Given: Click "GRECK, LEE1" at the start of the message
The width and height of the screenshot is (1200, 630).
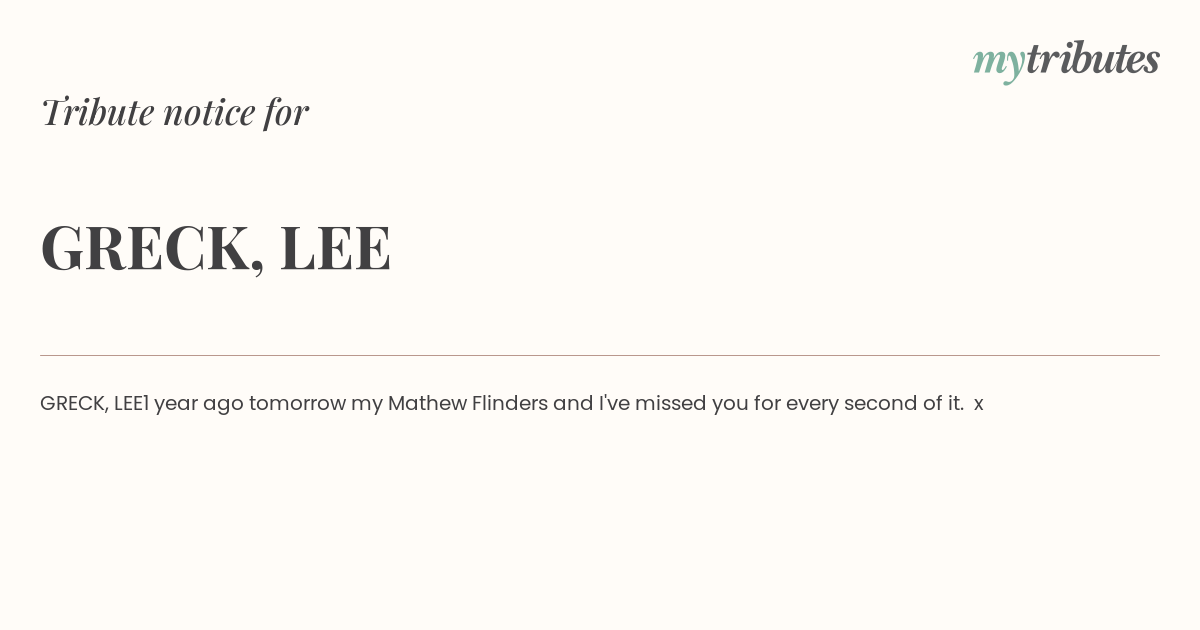Looking at the screenshot, I should (94, 404).
